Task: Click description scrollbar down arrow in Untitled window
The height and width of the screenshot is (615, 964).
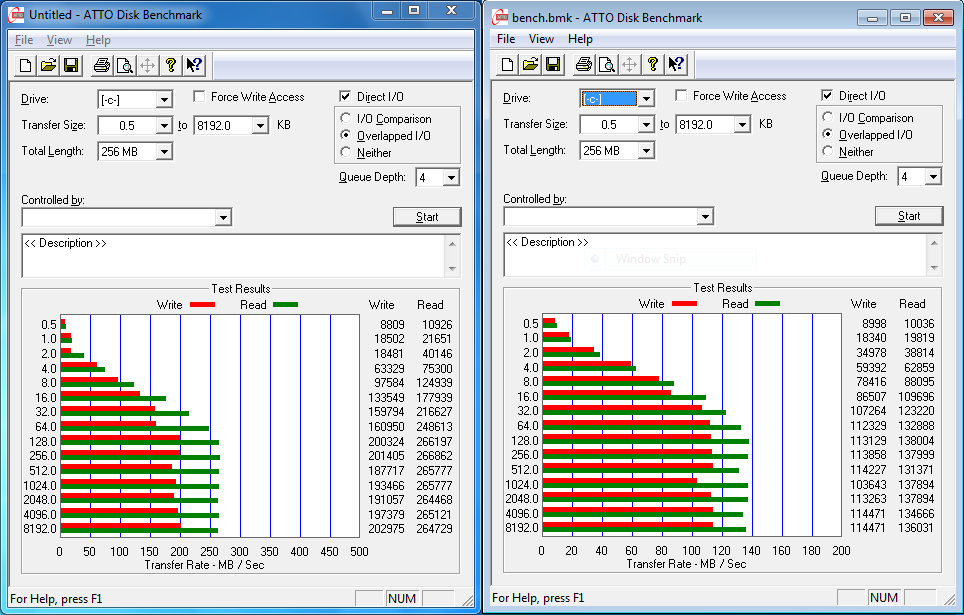Action: point(452,269)
